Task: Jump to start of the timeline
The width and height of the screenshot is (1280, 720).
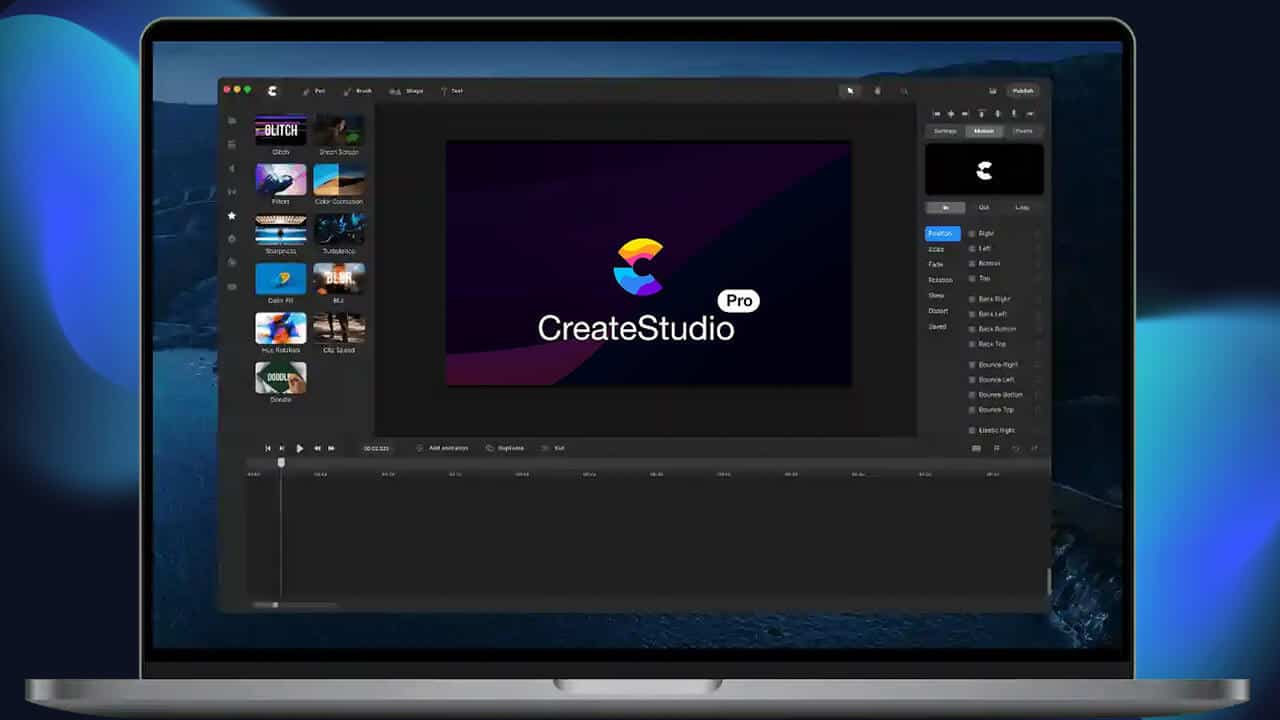Action: [x=268, y=448]
